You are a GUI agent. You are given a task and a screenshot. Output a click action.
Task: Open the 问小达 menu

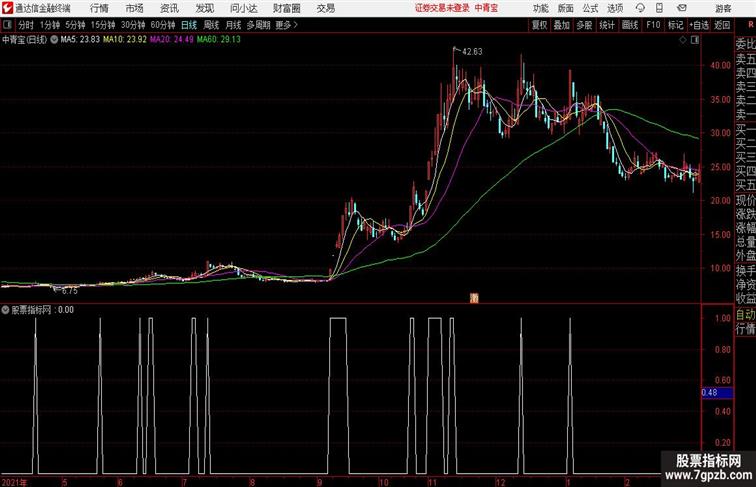(x=243, y=8)
